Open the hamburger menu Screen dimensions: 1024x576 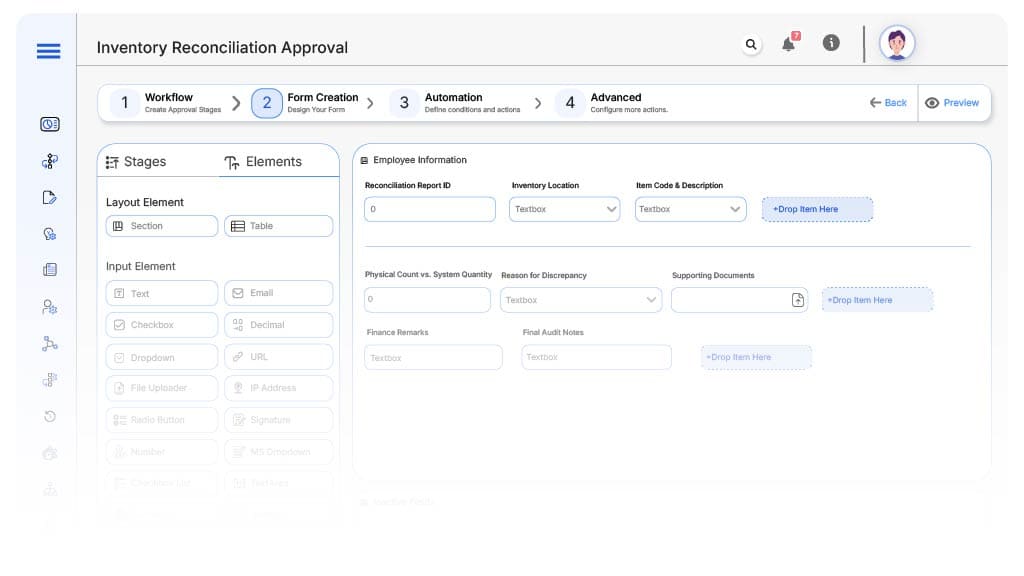point(48,52)
